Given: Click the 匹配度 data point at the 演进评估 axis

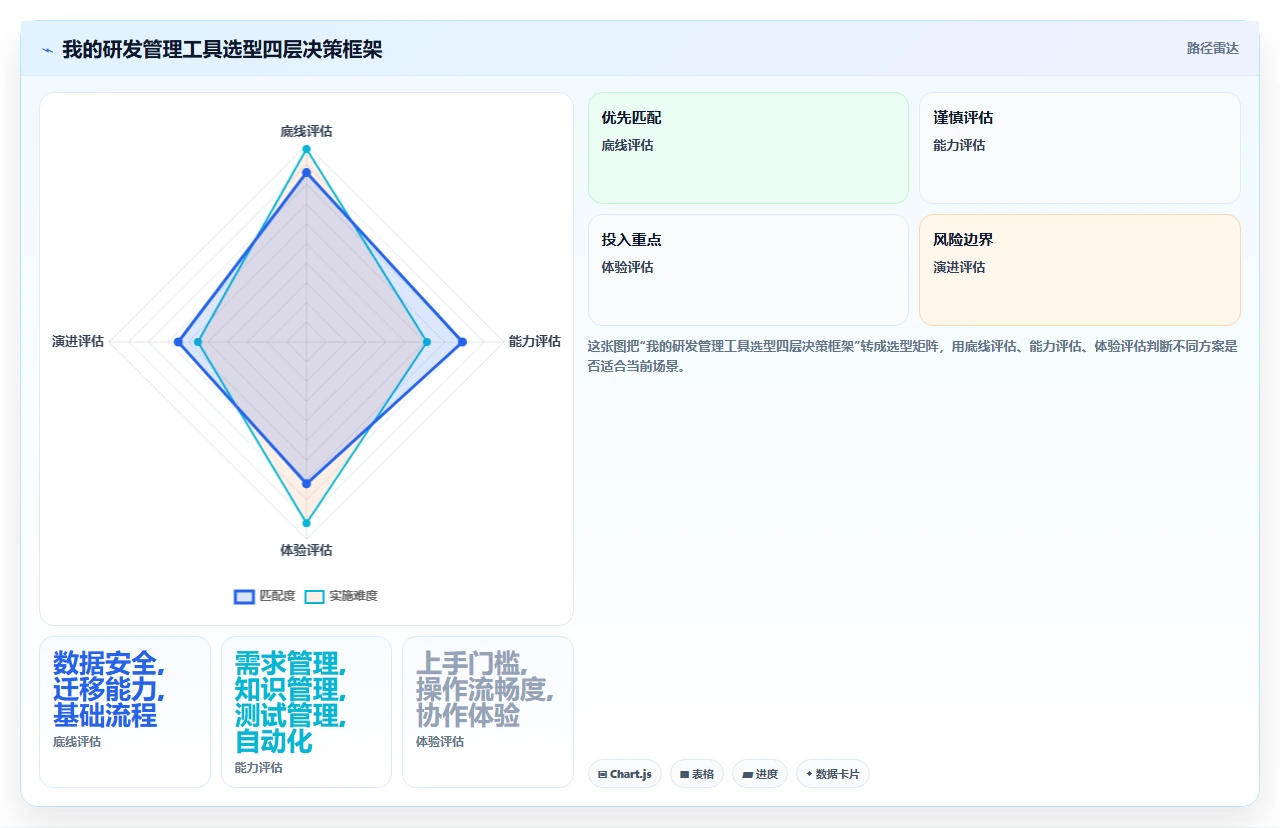Looking at the screenshot, I should pos(178,342).
